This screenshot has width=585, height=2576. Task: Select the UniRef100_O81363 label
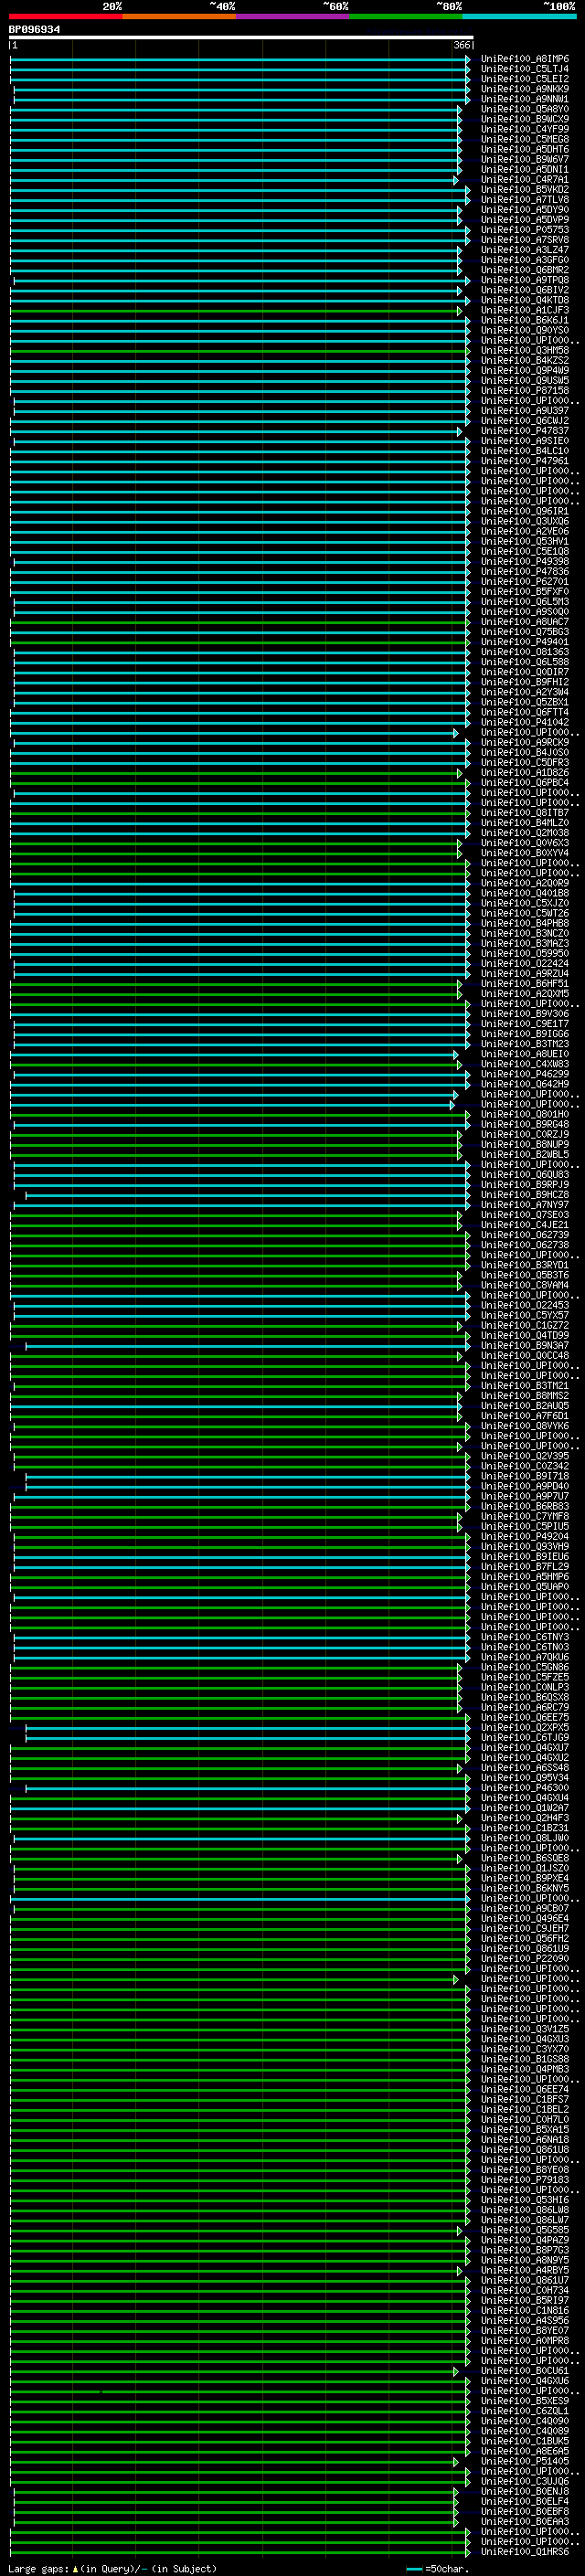click(525, 652)
